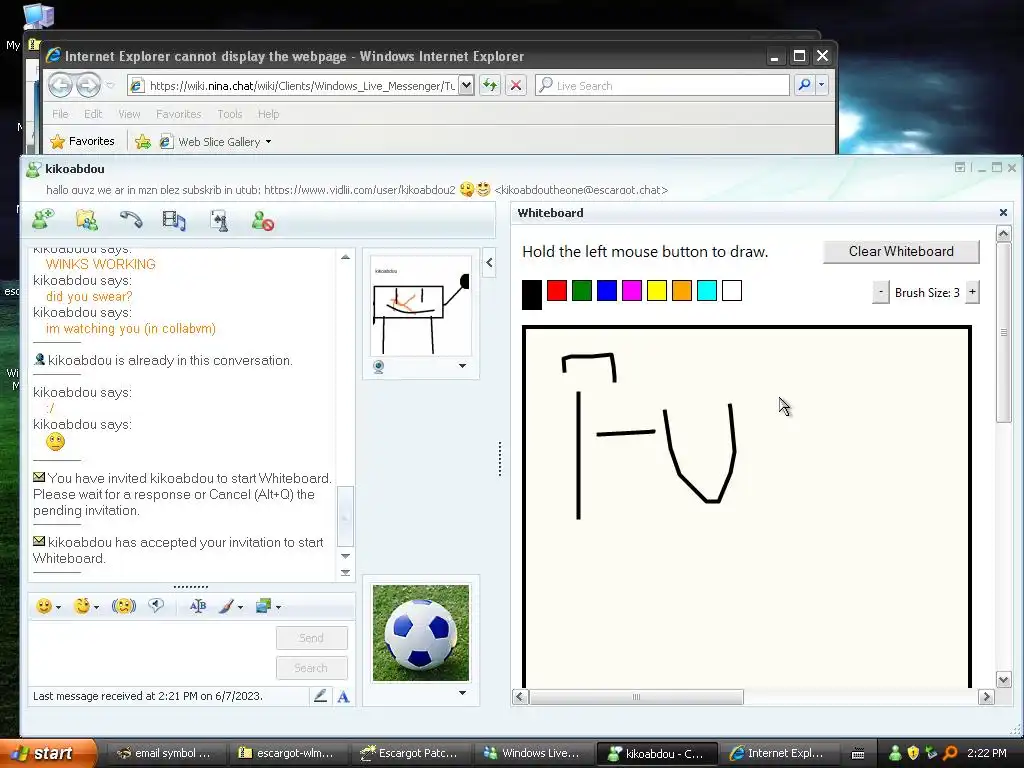
Task: Open the winks picker icon
Action: tap(82, 607)
